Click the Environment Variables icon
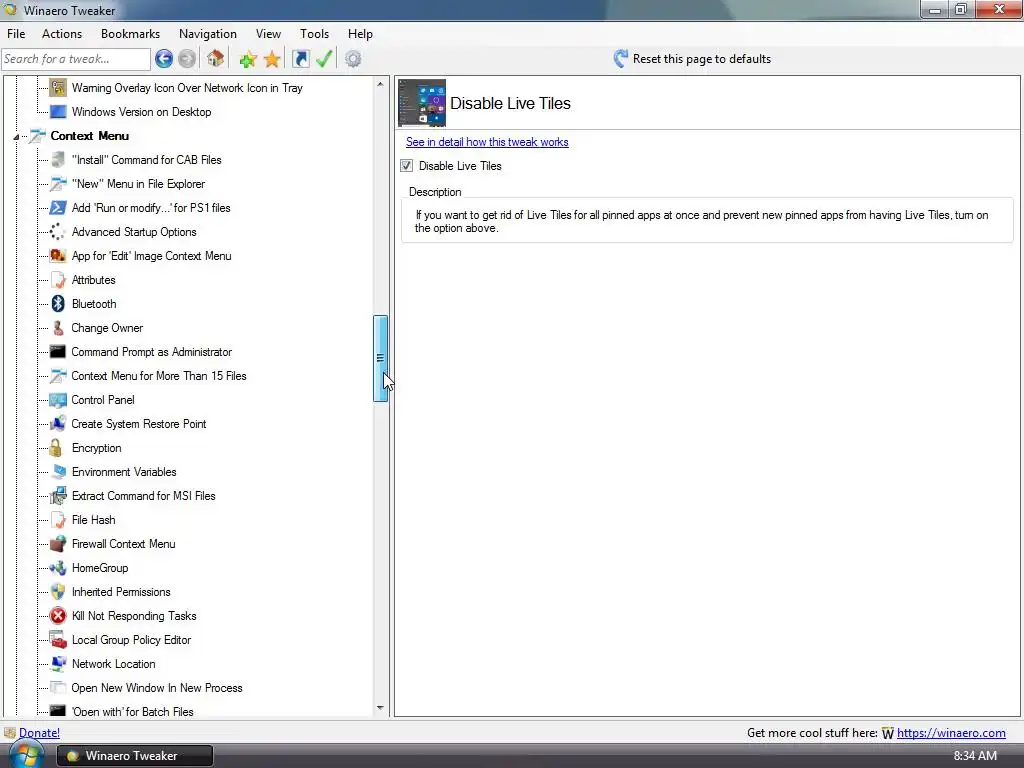Viewport: 1024px width, 768px height. pyautogui.click(x=58, y=472)
